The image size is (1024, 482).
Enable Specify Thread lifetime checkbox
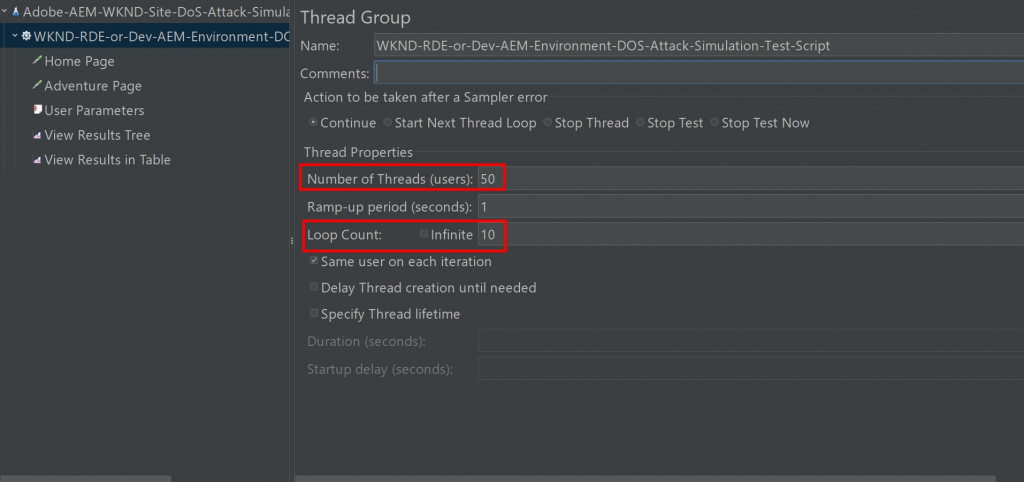tap(314, 314)
